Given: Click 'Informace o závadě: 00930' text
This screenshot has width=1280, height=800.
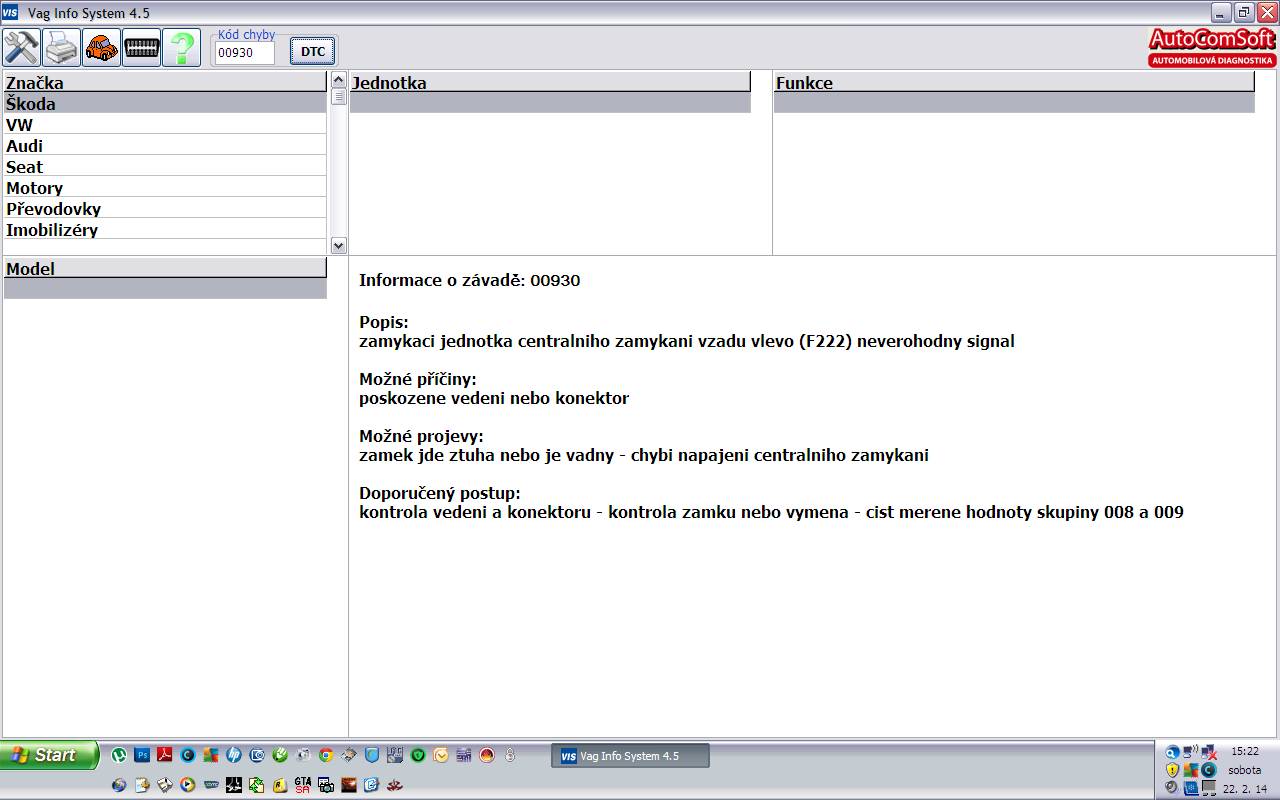Looking at the screenshot, I should click(x=469, y=280).
